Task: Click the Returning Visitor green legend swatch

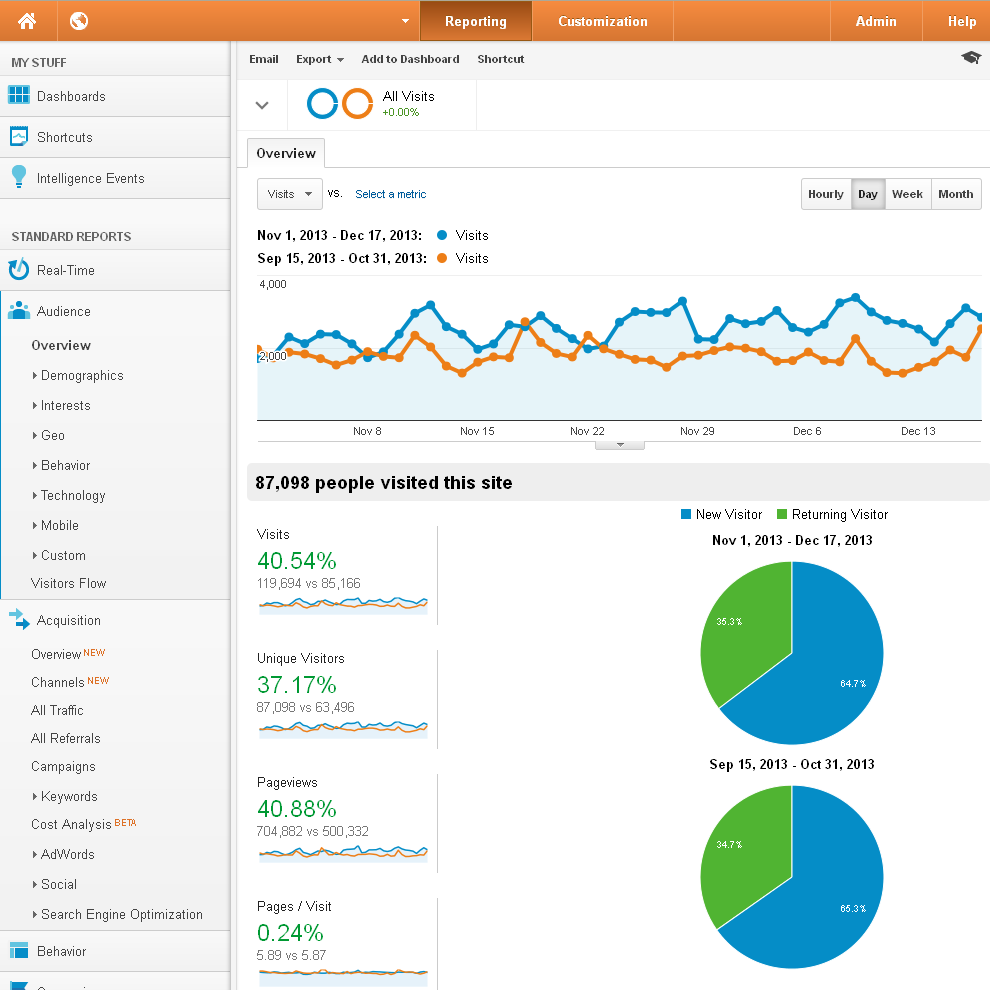Action: click(x=782, y=514)
